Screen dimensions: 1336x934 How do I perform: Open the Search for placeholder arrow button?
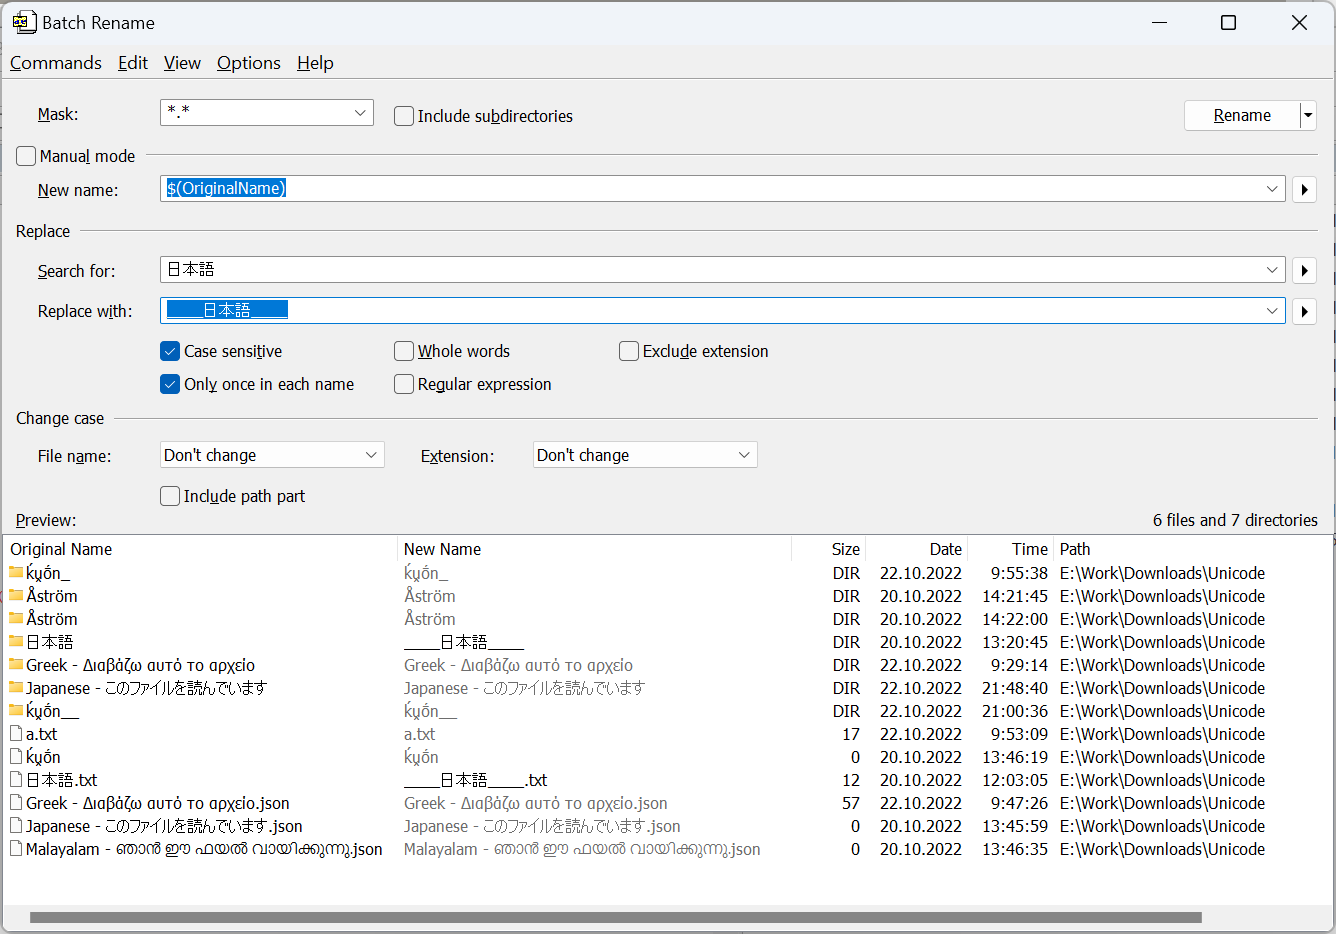click(x=1304, y=270)
